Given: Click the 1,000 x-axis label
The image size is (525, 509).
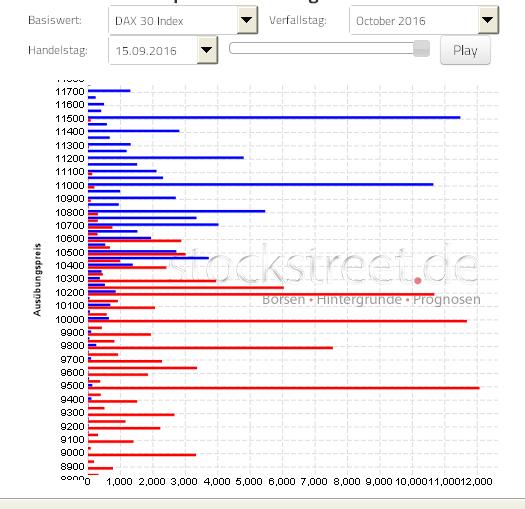Looking at the screenshot, I should pos(119,482).
